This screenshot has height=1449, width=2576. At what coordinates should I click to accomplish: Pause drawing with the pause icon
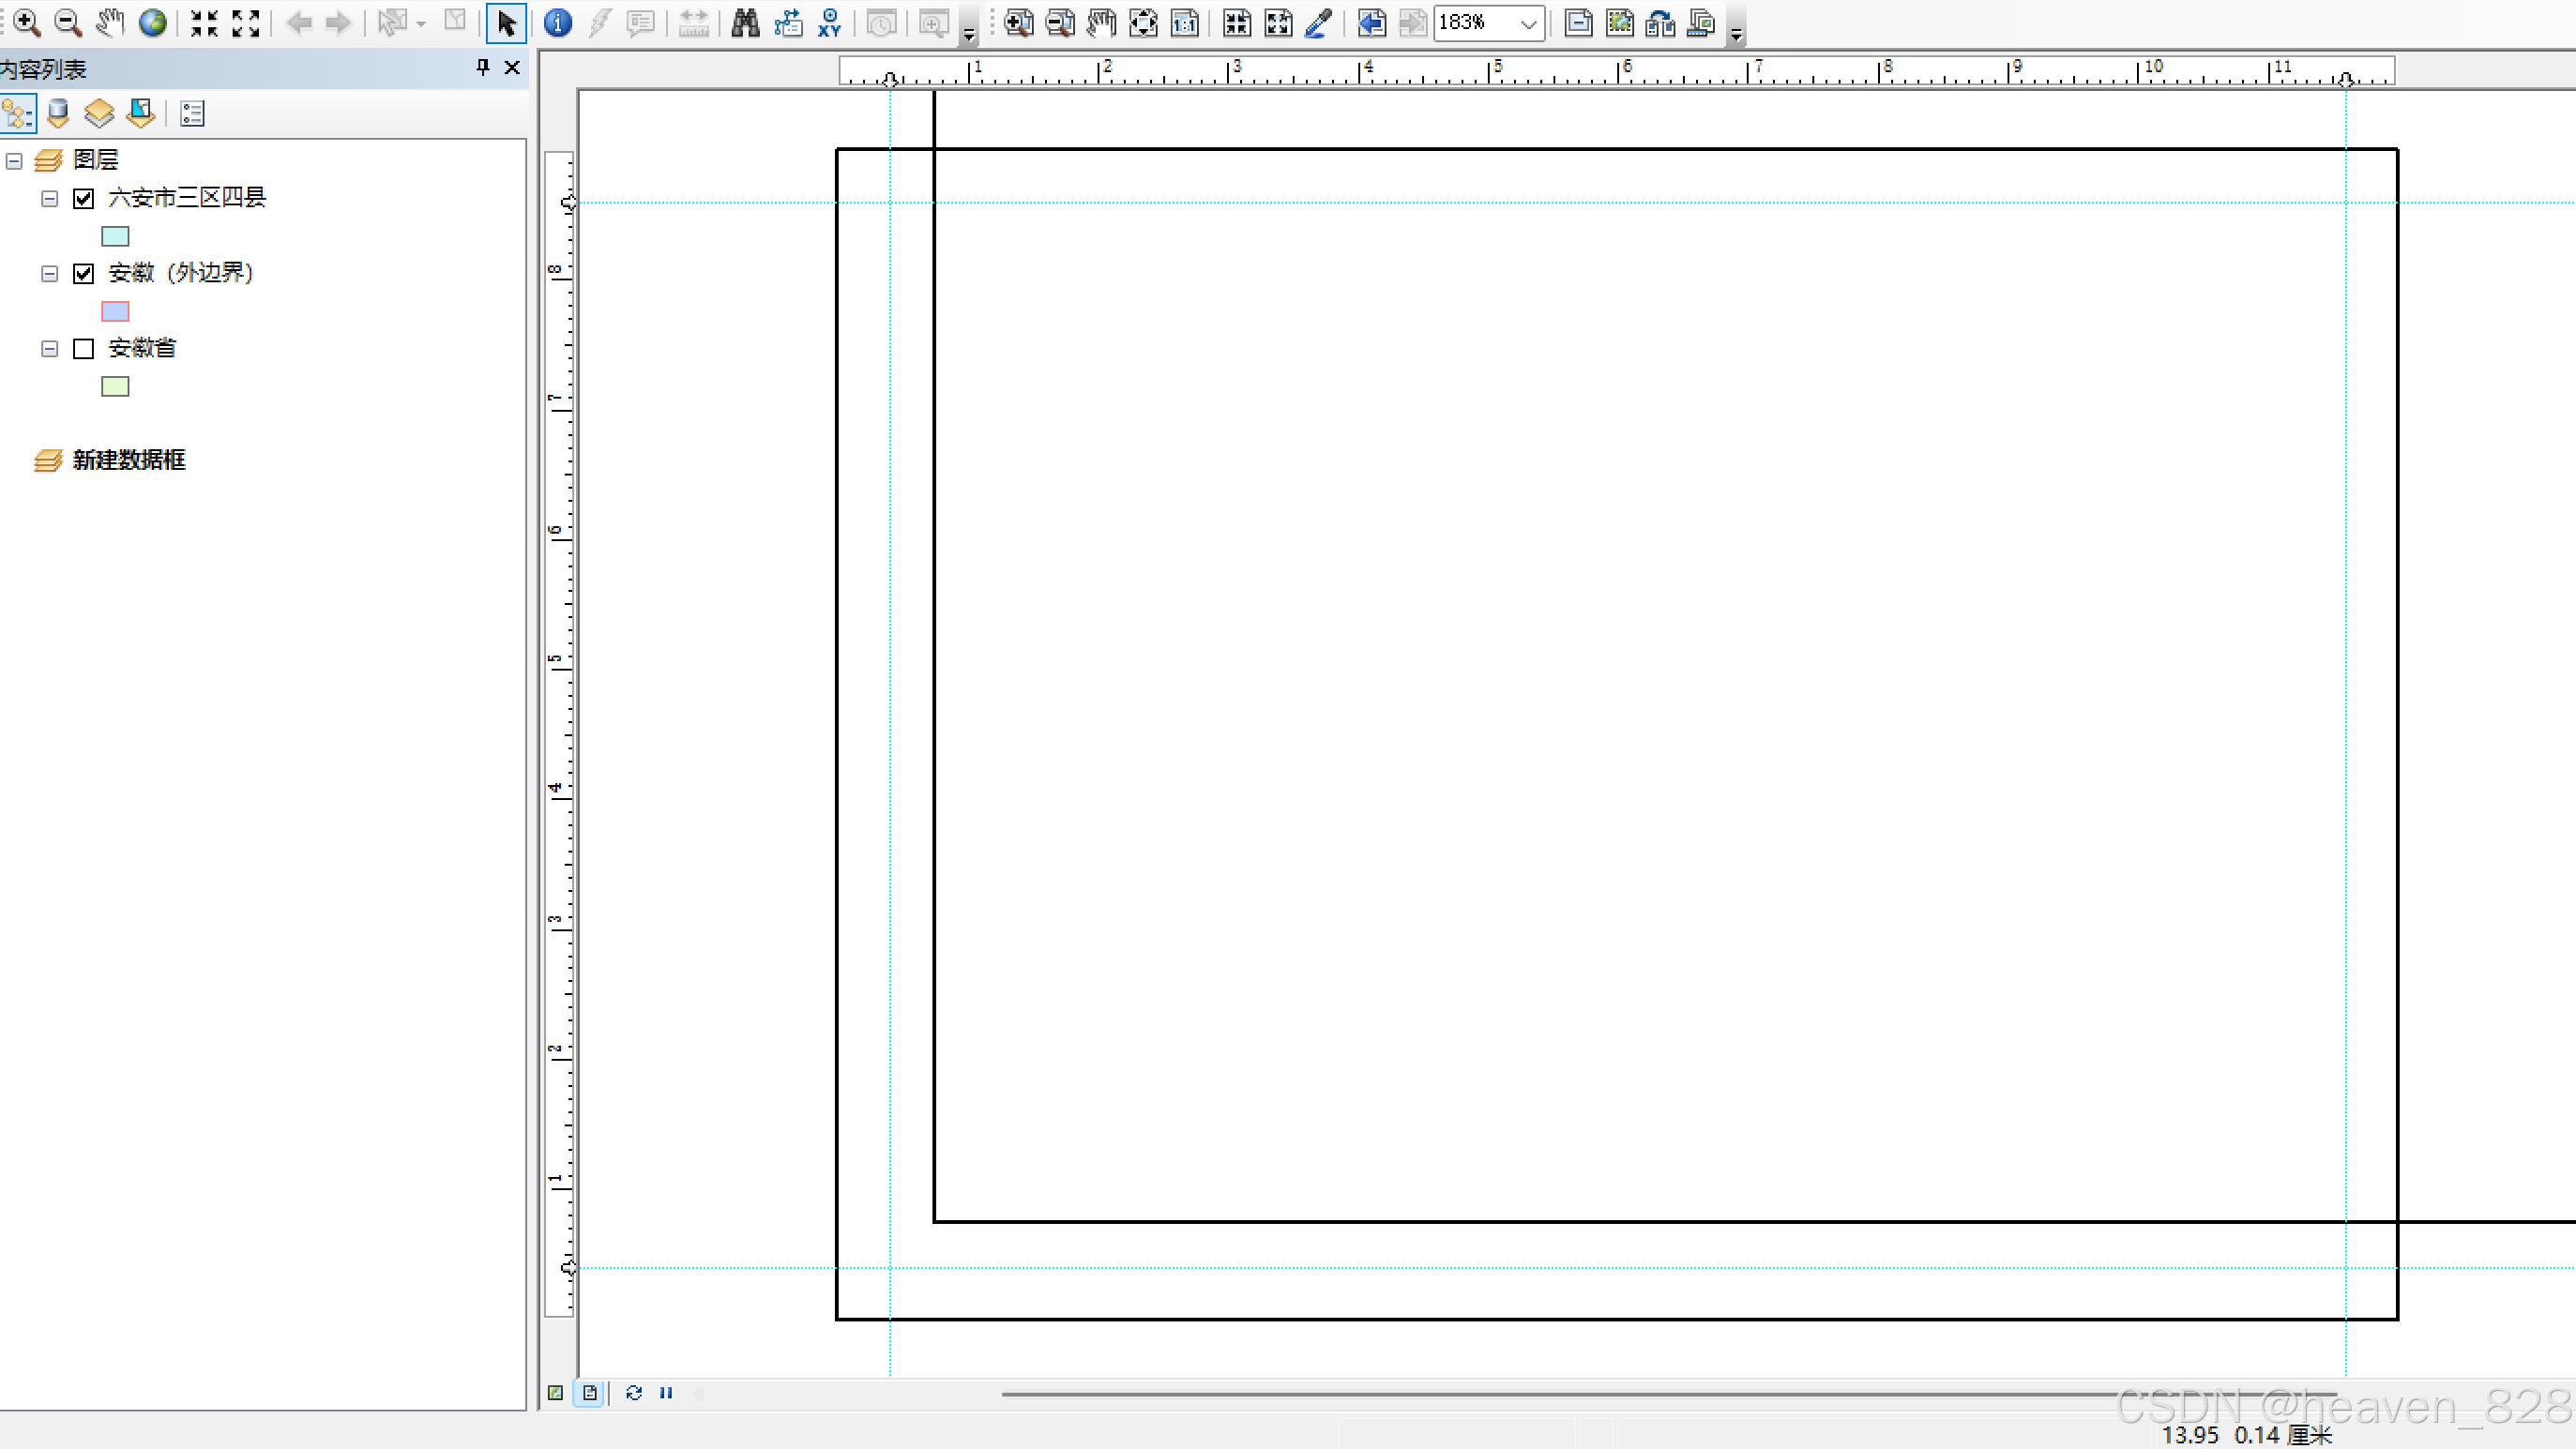coord(666,1393)
